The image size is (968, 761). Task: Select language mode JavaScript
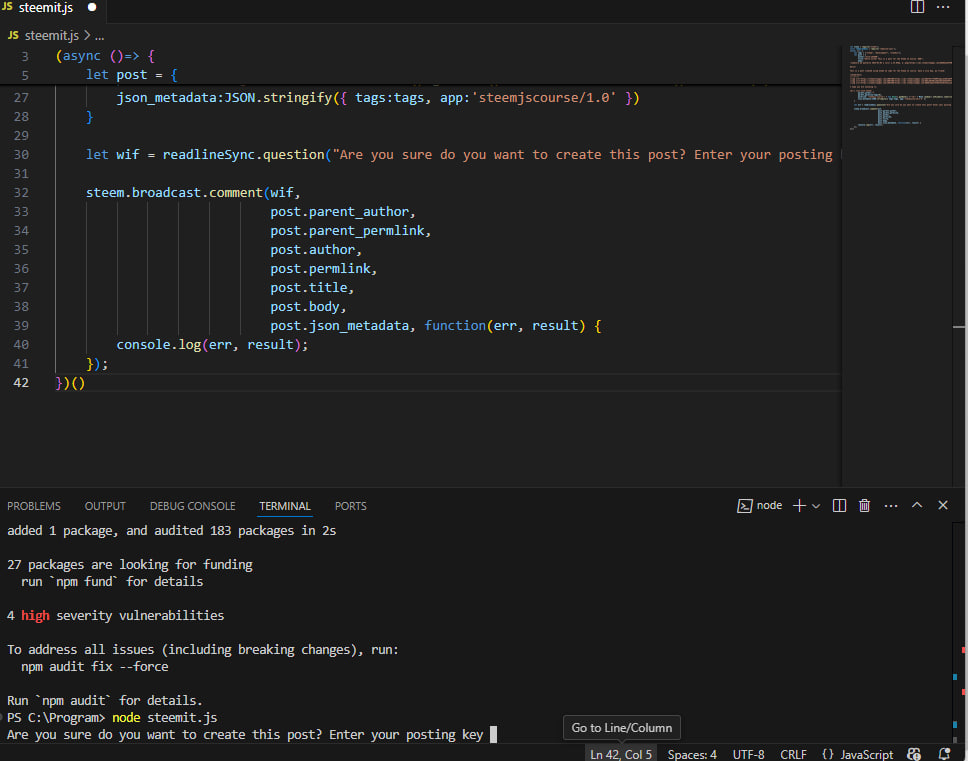tap(866, 754)
